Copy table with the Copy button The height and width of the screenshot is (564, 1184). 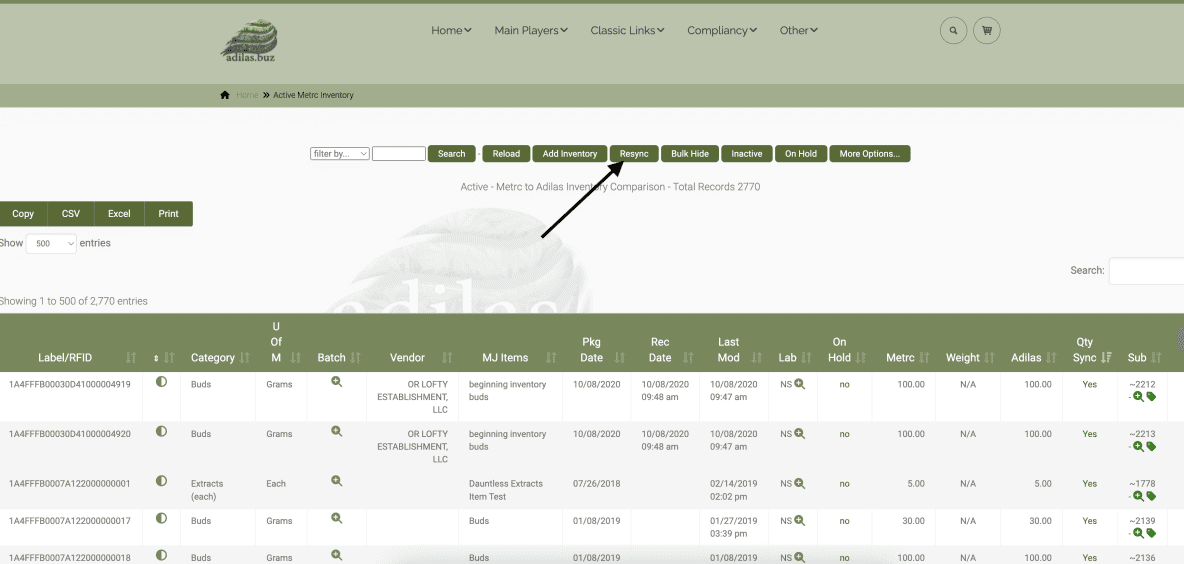coord(23,214)
